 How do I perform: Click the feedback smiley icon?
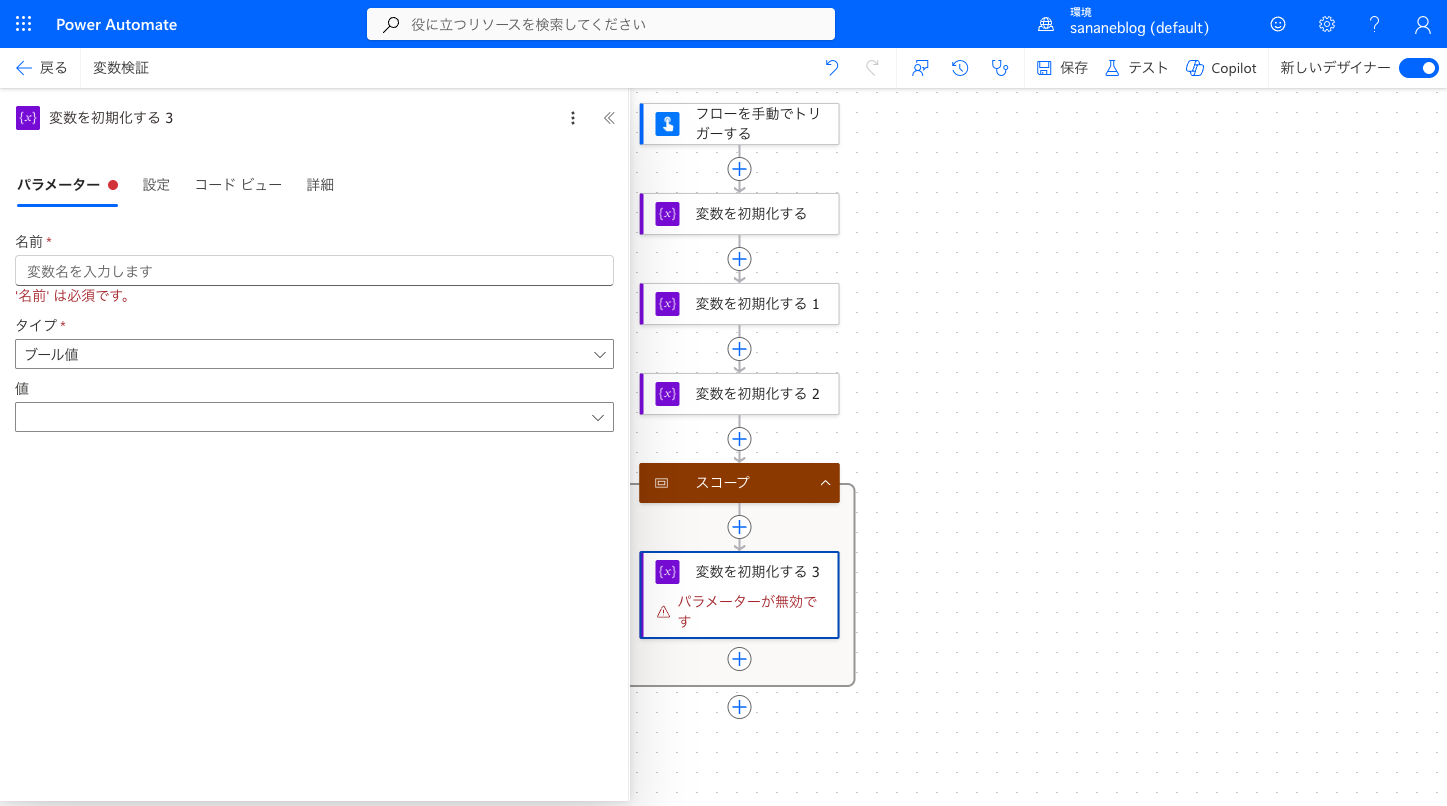[x=1278, y=24]
